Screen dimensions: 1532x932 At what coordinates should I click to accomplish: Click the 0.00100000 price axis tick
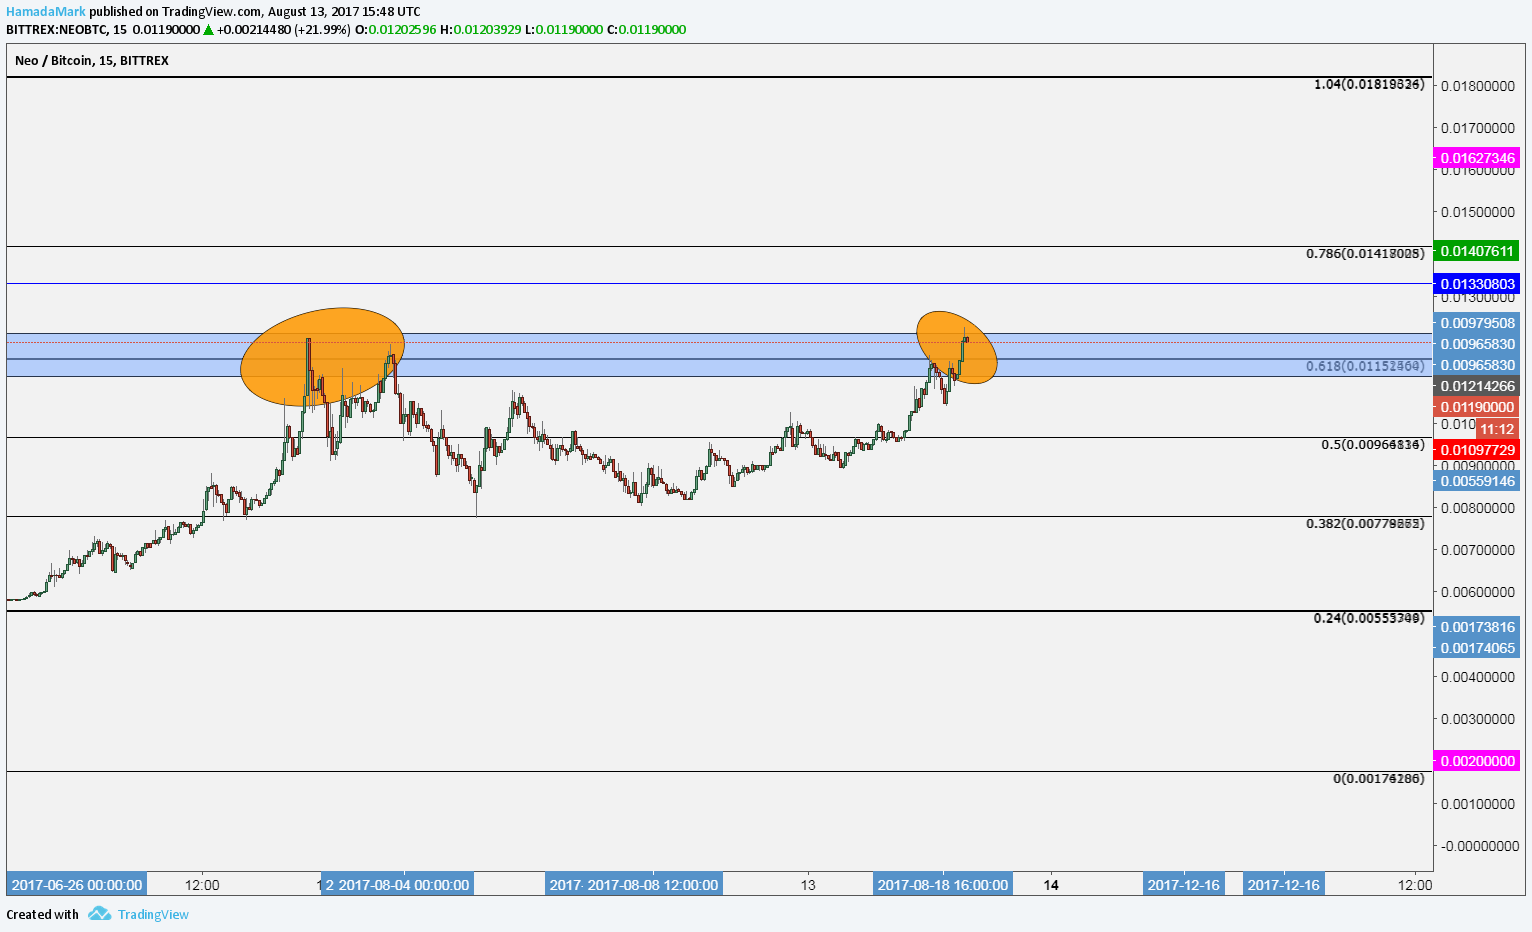coord(1477,804)
